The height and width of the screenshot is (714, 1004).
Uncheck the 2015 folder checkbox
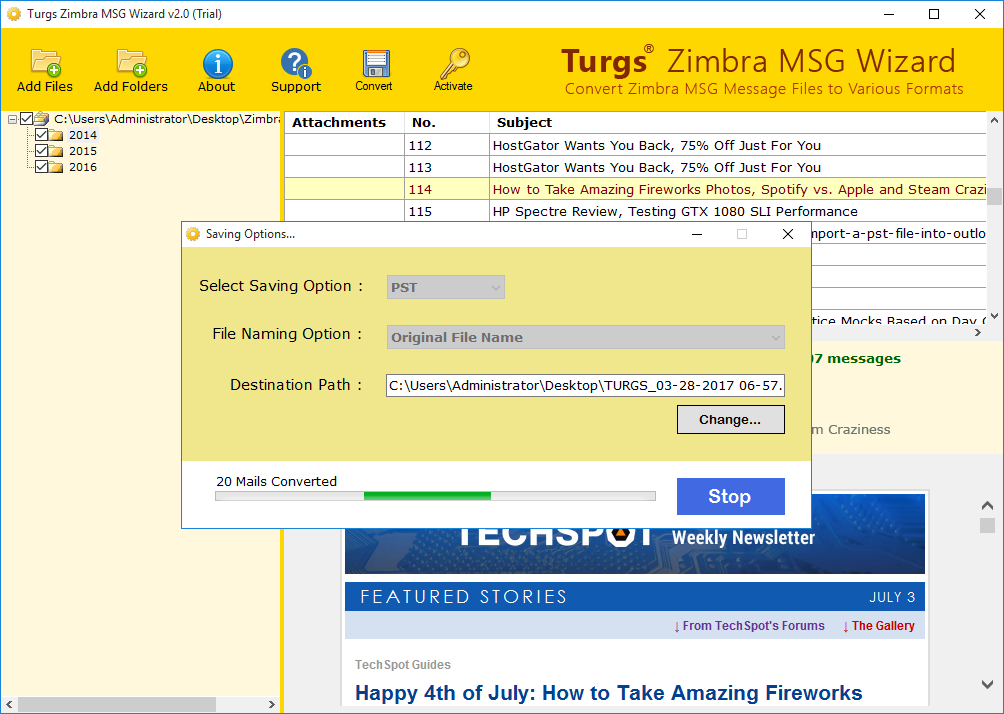[42, 150]
